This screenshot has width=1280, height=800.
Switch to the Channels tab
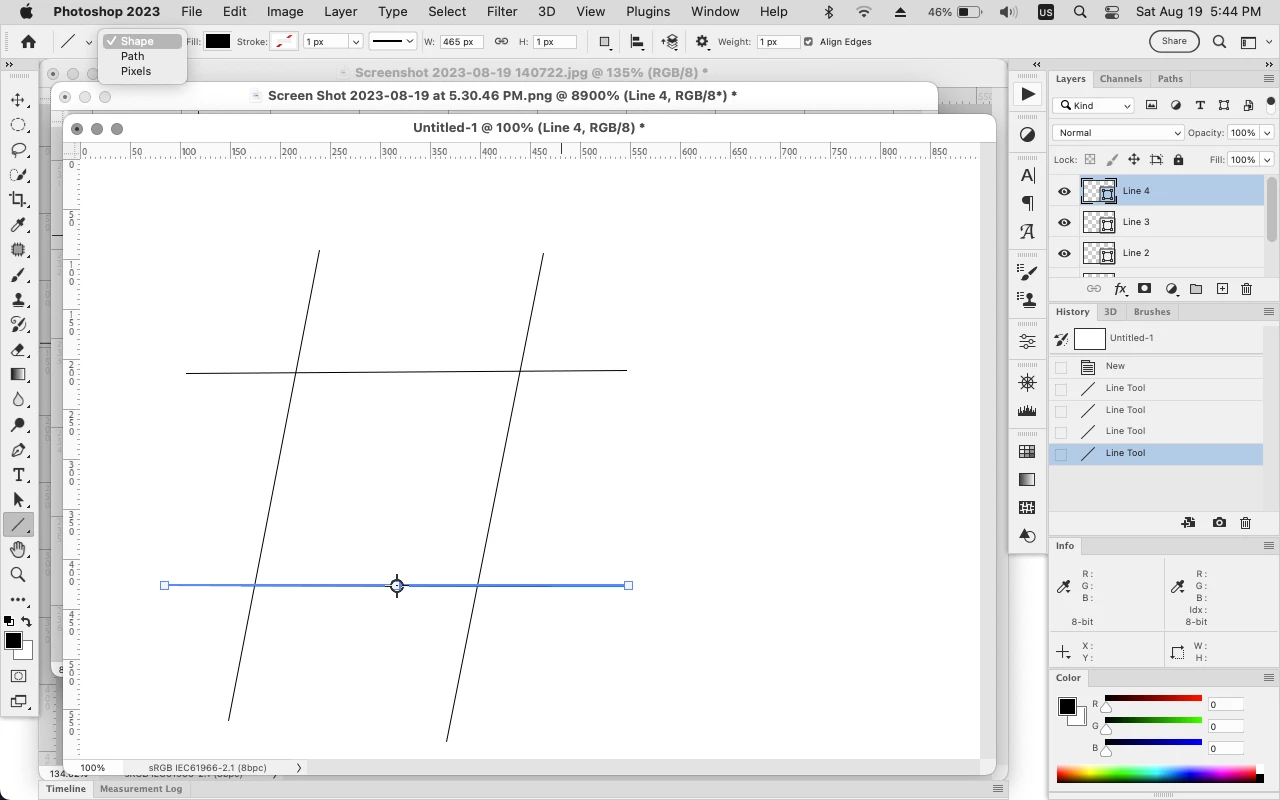tap(1121, 79)
